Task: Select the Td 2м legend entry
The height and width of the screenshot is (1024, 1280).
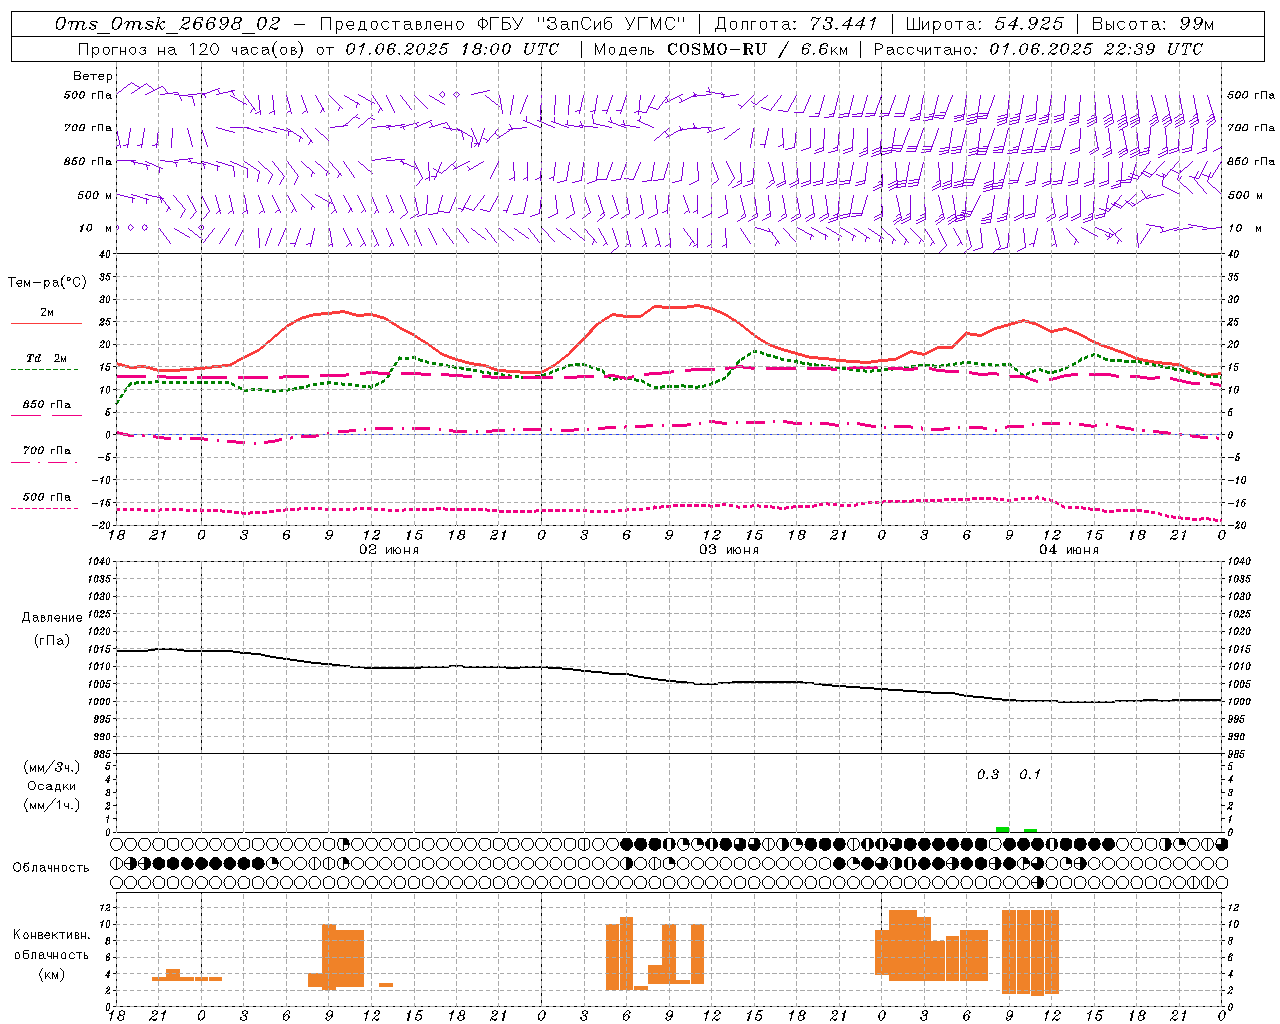Action: click(46, 358)
